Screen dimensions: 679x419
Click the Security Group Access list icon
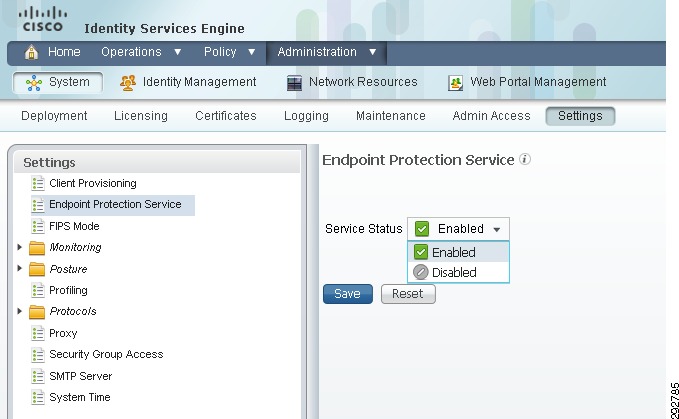tap(38, 355)
